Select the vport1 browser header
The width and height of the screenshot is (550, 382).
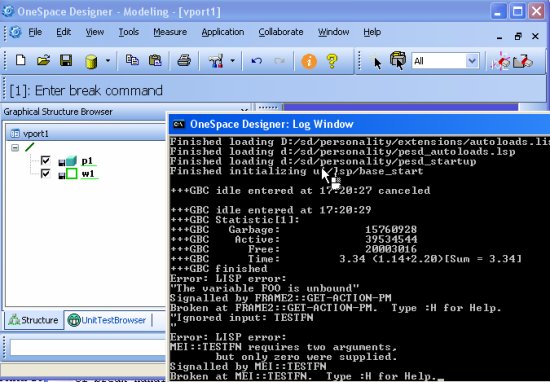[86, 134]
